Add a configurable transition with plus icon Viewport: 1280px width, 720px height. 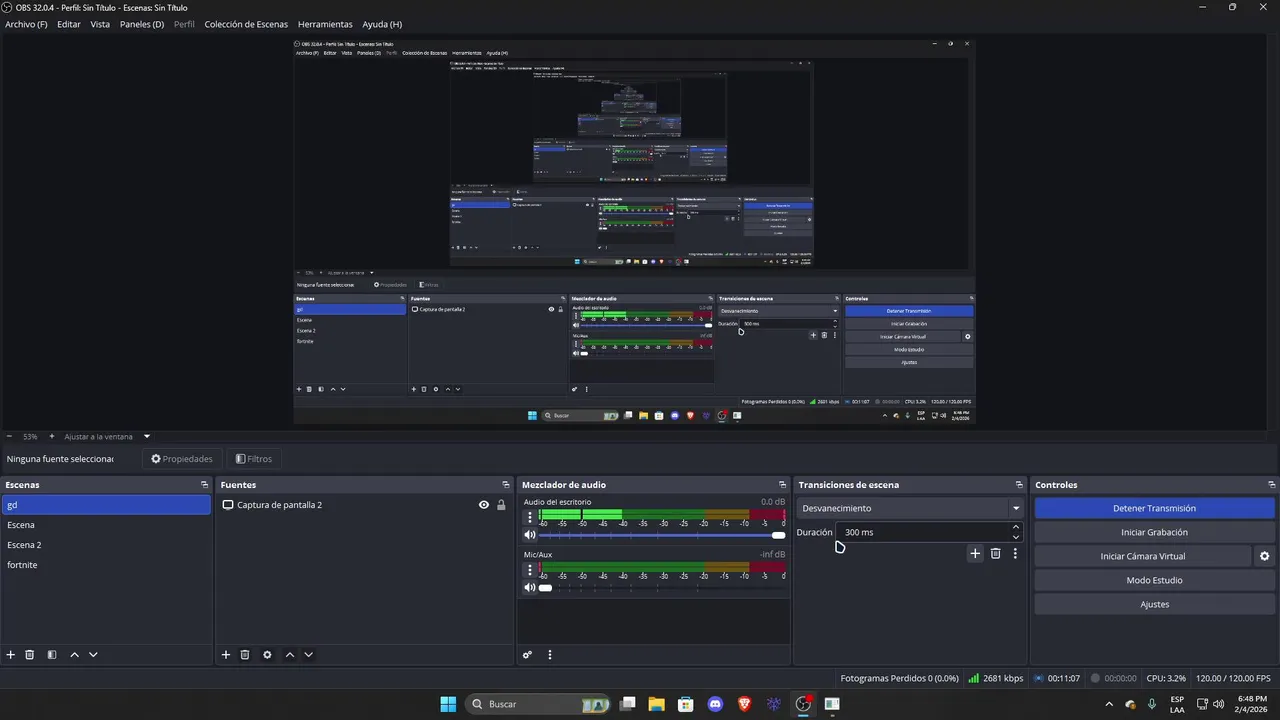pyautogui.click(x=975, y=553)
